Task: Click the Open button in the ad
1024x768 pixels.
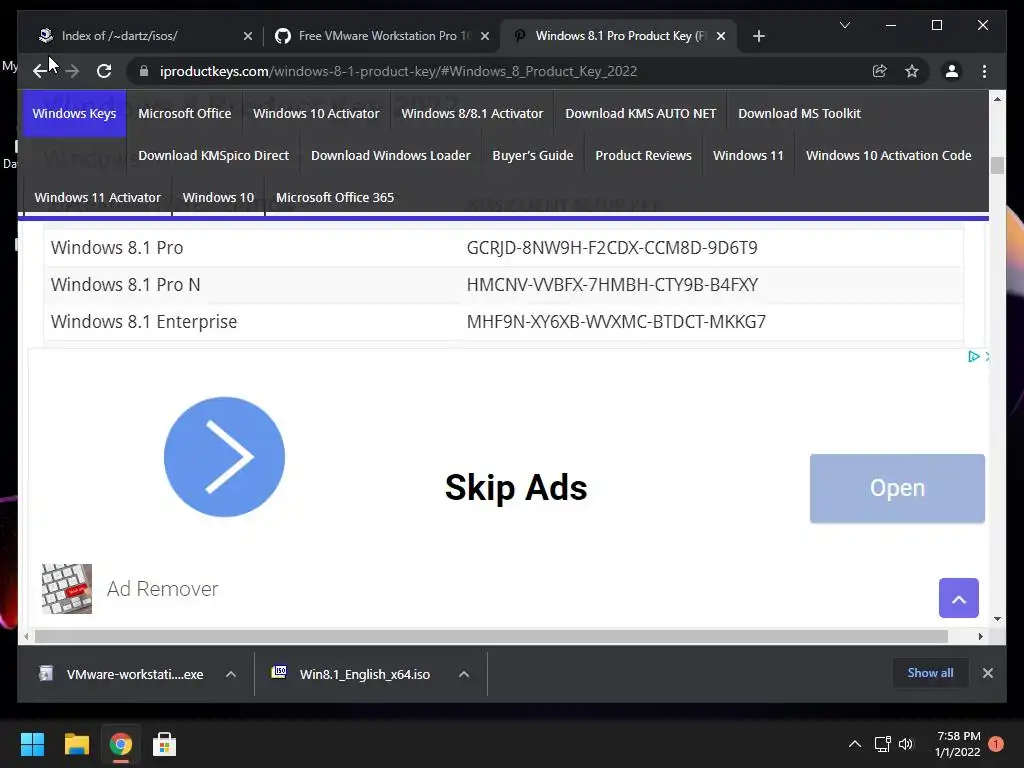Action: tap(897, 488)
